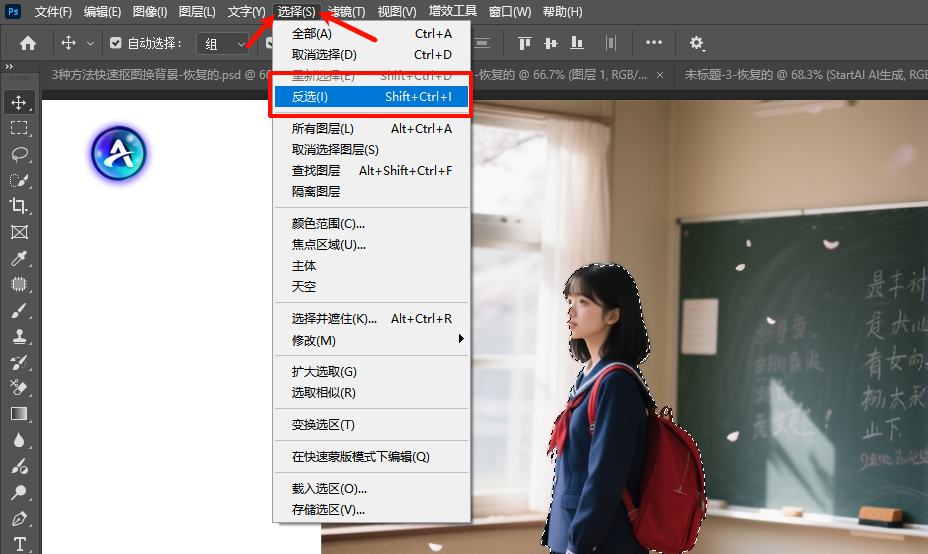Select the Pen tool
Image resolution: width=928 pixels, height=554 pixels.
pyautogui.click(x=19, y=519)
